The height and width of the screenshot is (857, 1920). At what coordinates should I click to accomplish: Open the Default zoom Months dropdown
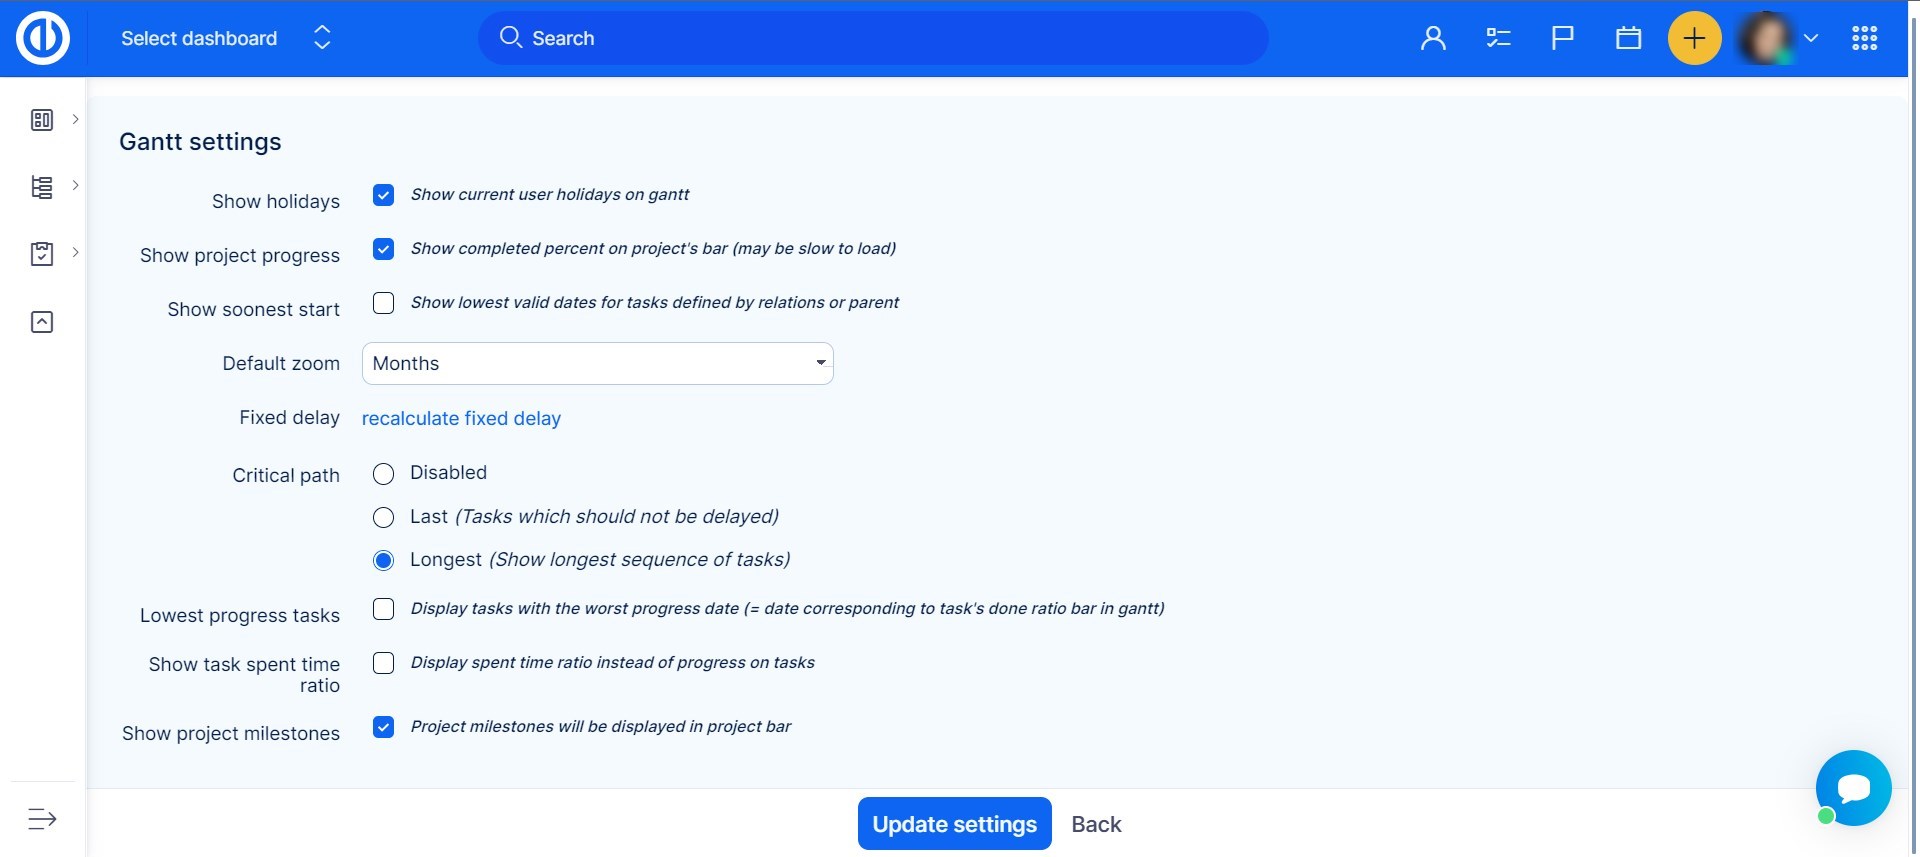[597, 364]
